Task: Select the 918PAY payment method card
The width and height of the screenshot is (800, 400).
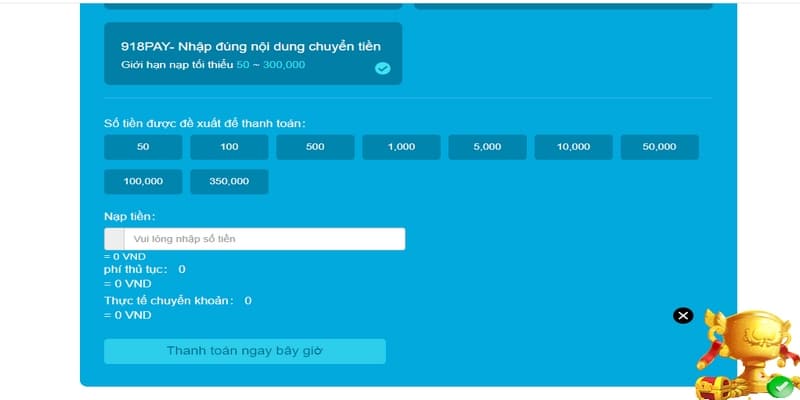Action: pyautogui.click(x=252, y=54)
